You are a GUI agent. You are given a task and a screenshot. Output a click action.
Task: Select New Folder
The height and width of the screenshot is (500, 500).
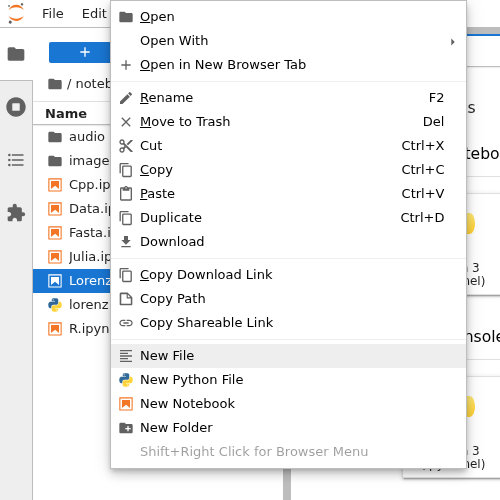288,428
